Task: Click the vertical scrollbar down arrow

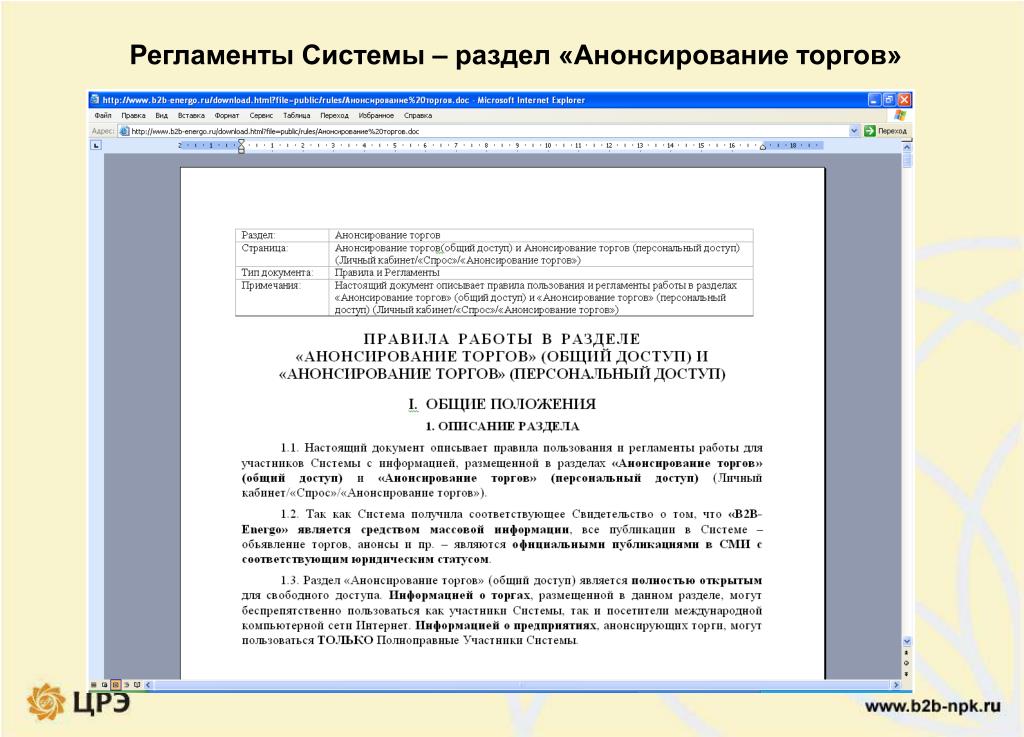Action: click(906, 641)
